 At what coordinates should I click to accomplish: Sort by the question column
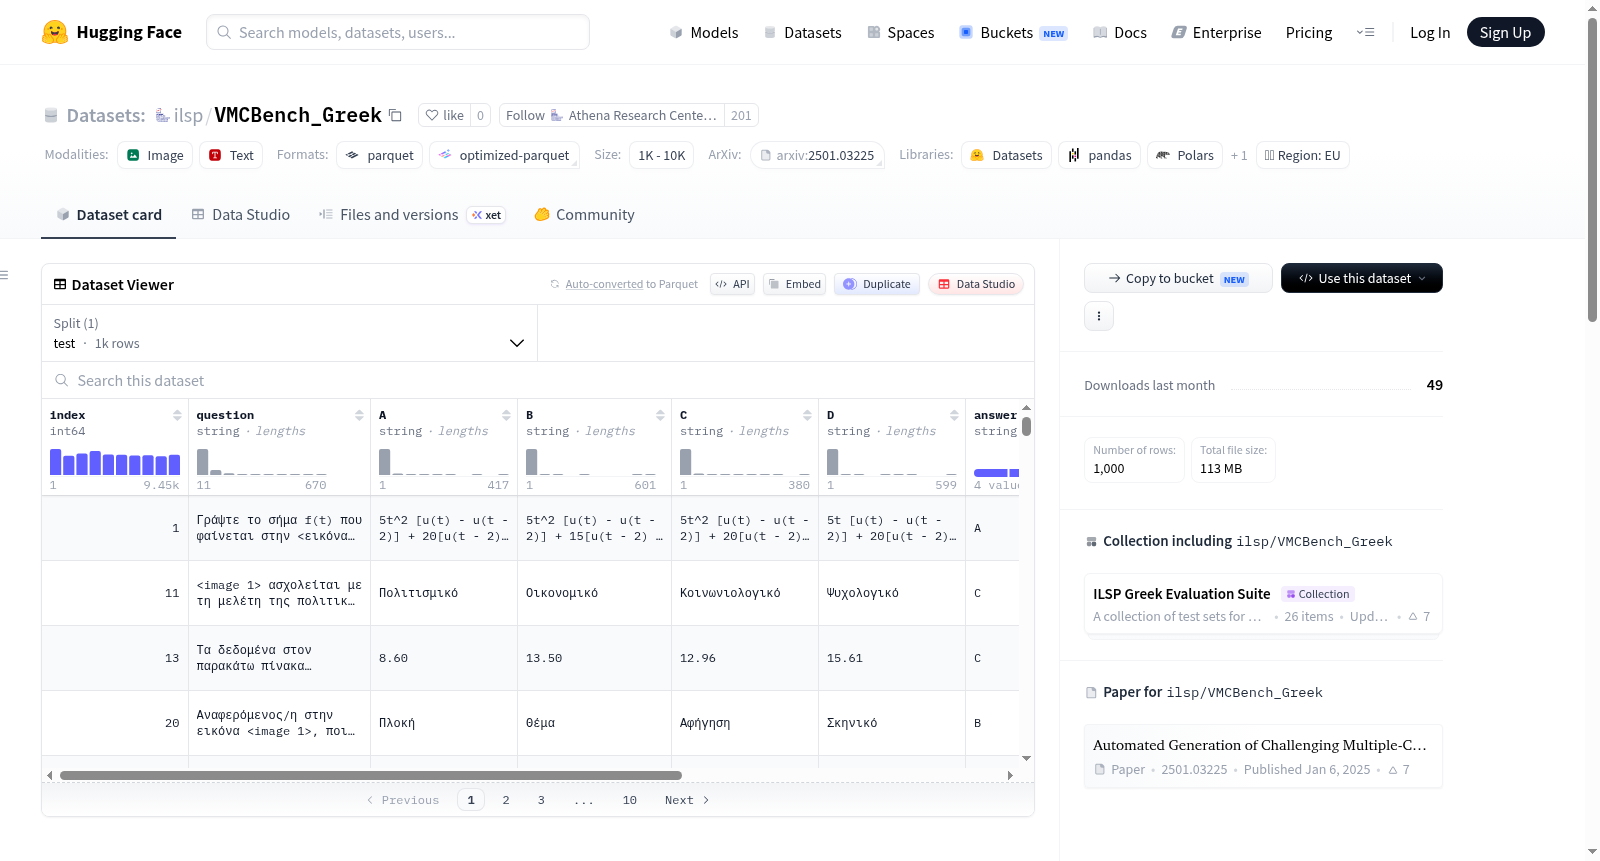coord(359,415)
